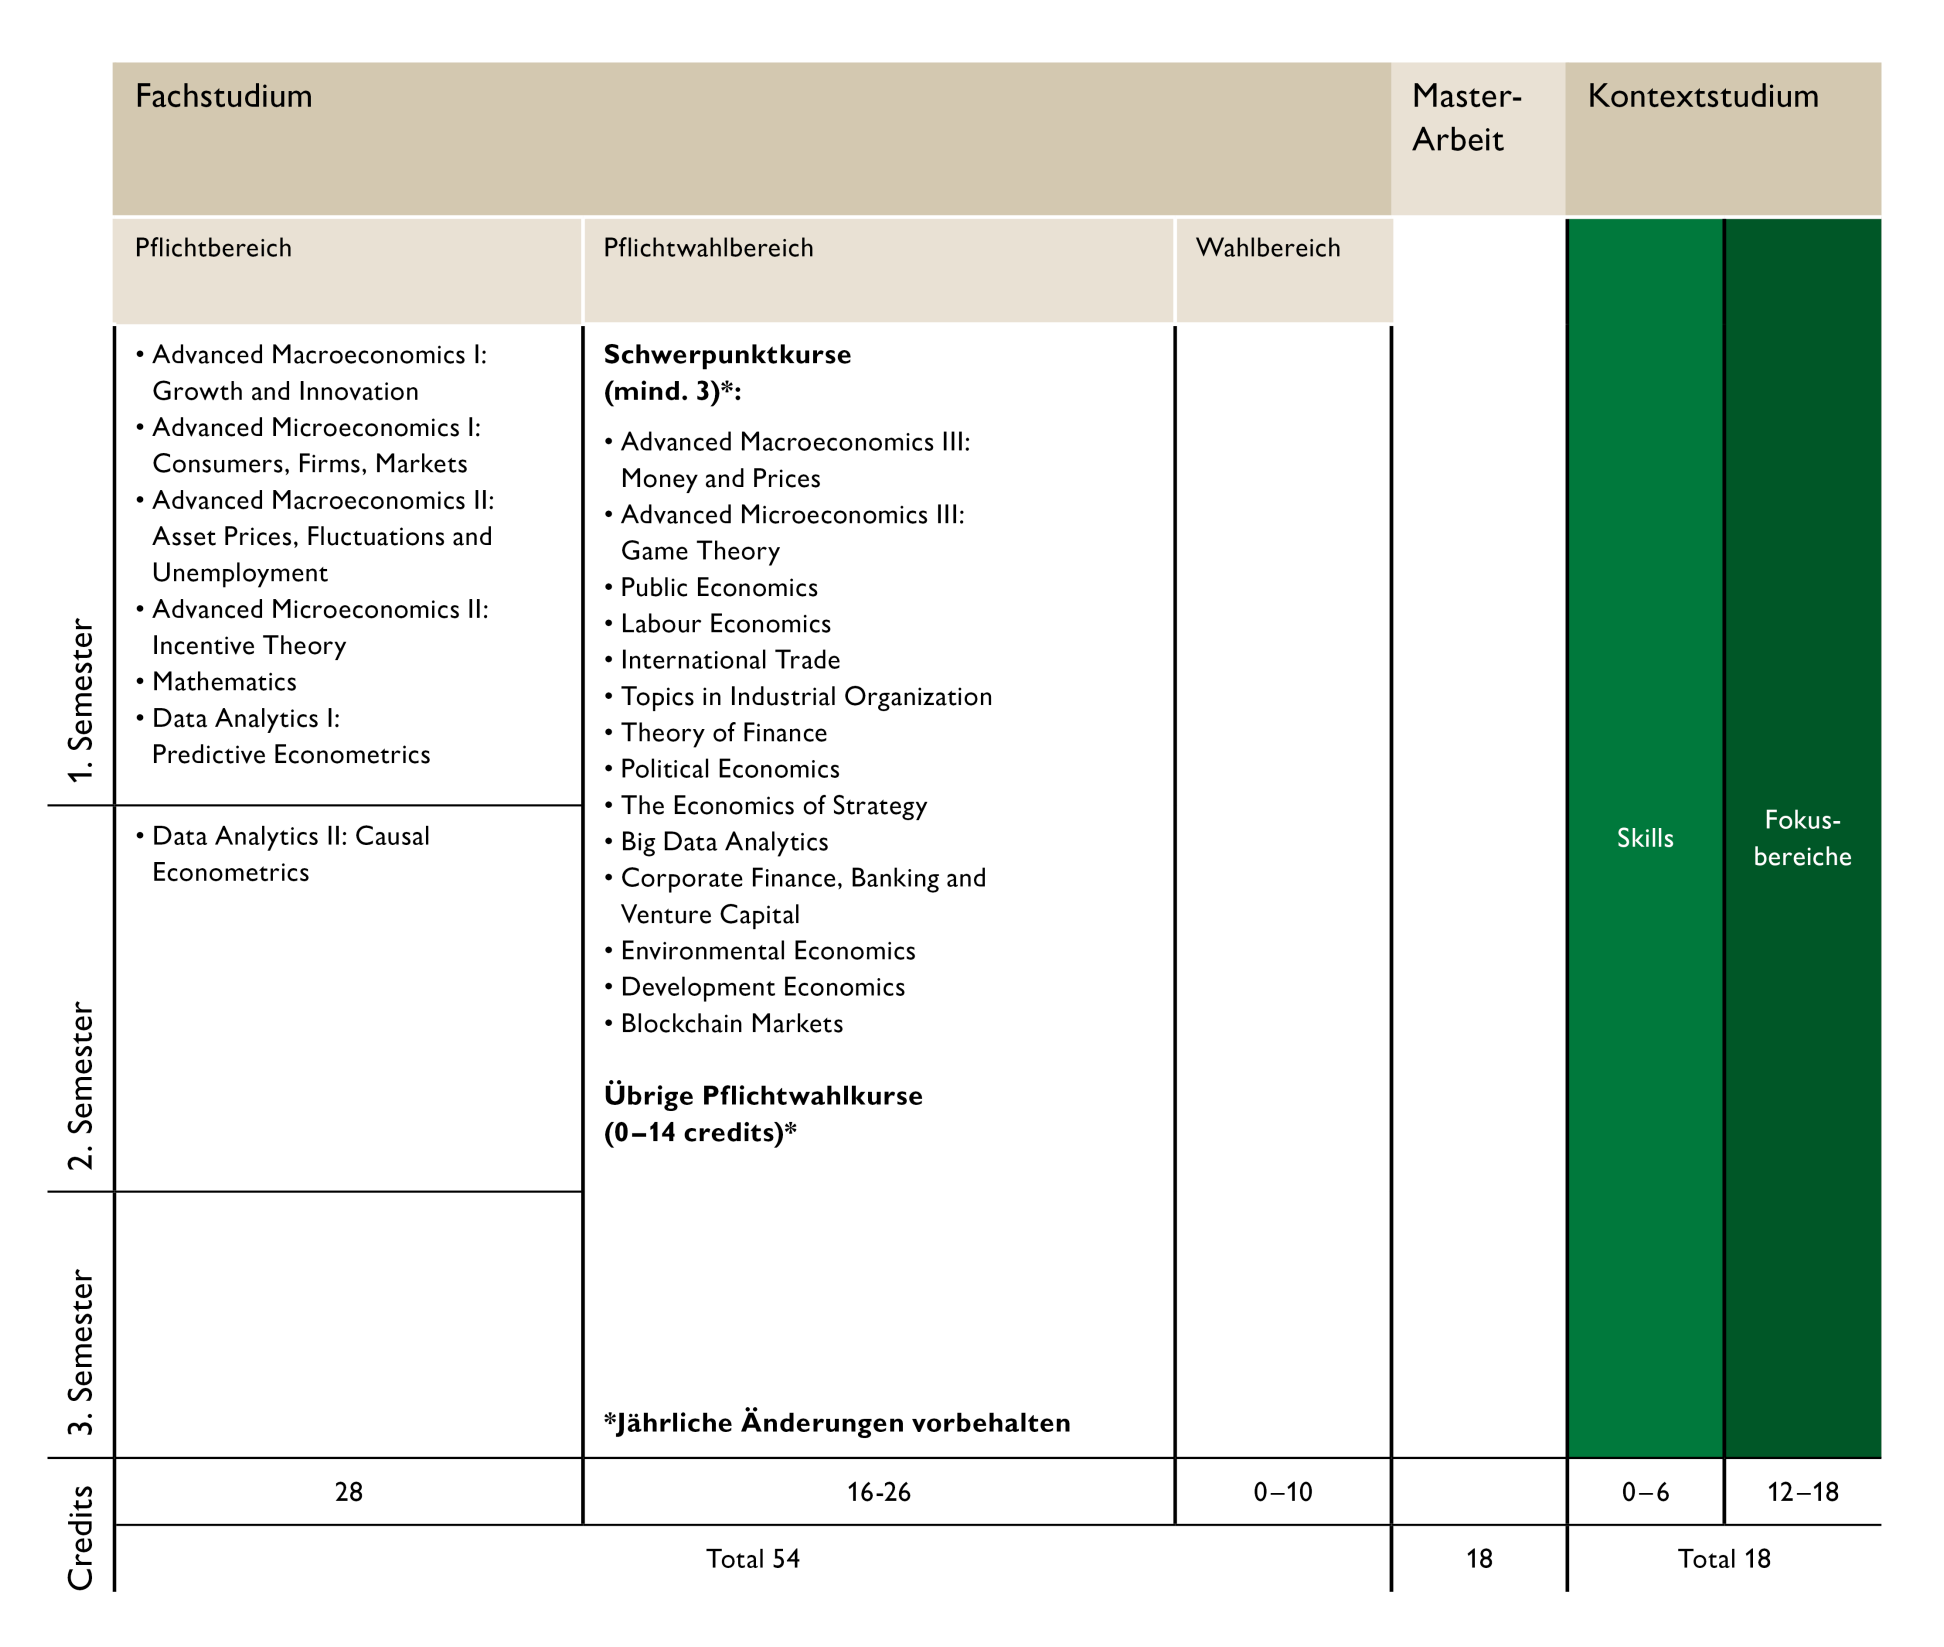The height and width of the screenshot is (1647, 1944).
Task: Click the Fachstudium header cell
Action: point(224,97)
